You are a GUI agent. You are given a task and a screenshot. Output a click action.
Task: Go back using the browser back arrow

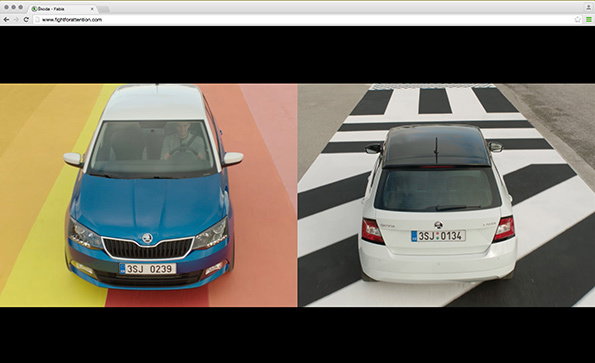(6, 20)
